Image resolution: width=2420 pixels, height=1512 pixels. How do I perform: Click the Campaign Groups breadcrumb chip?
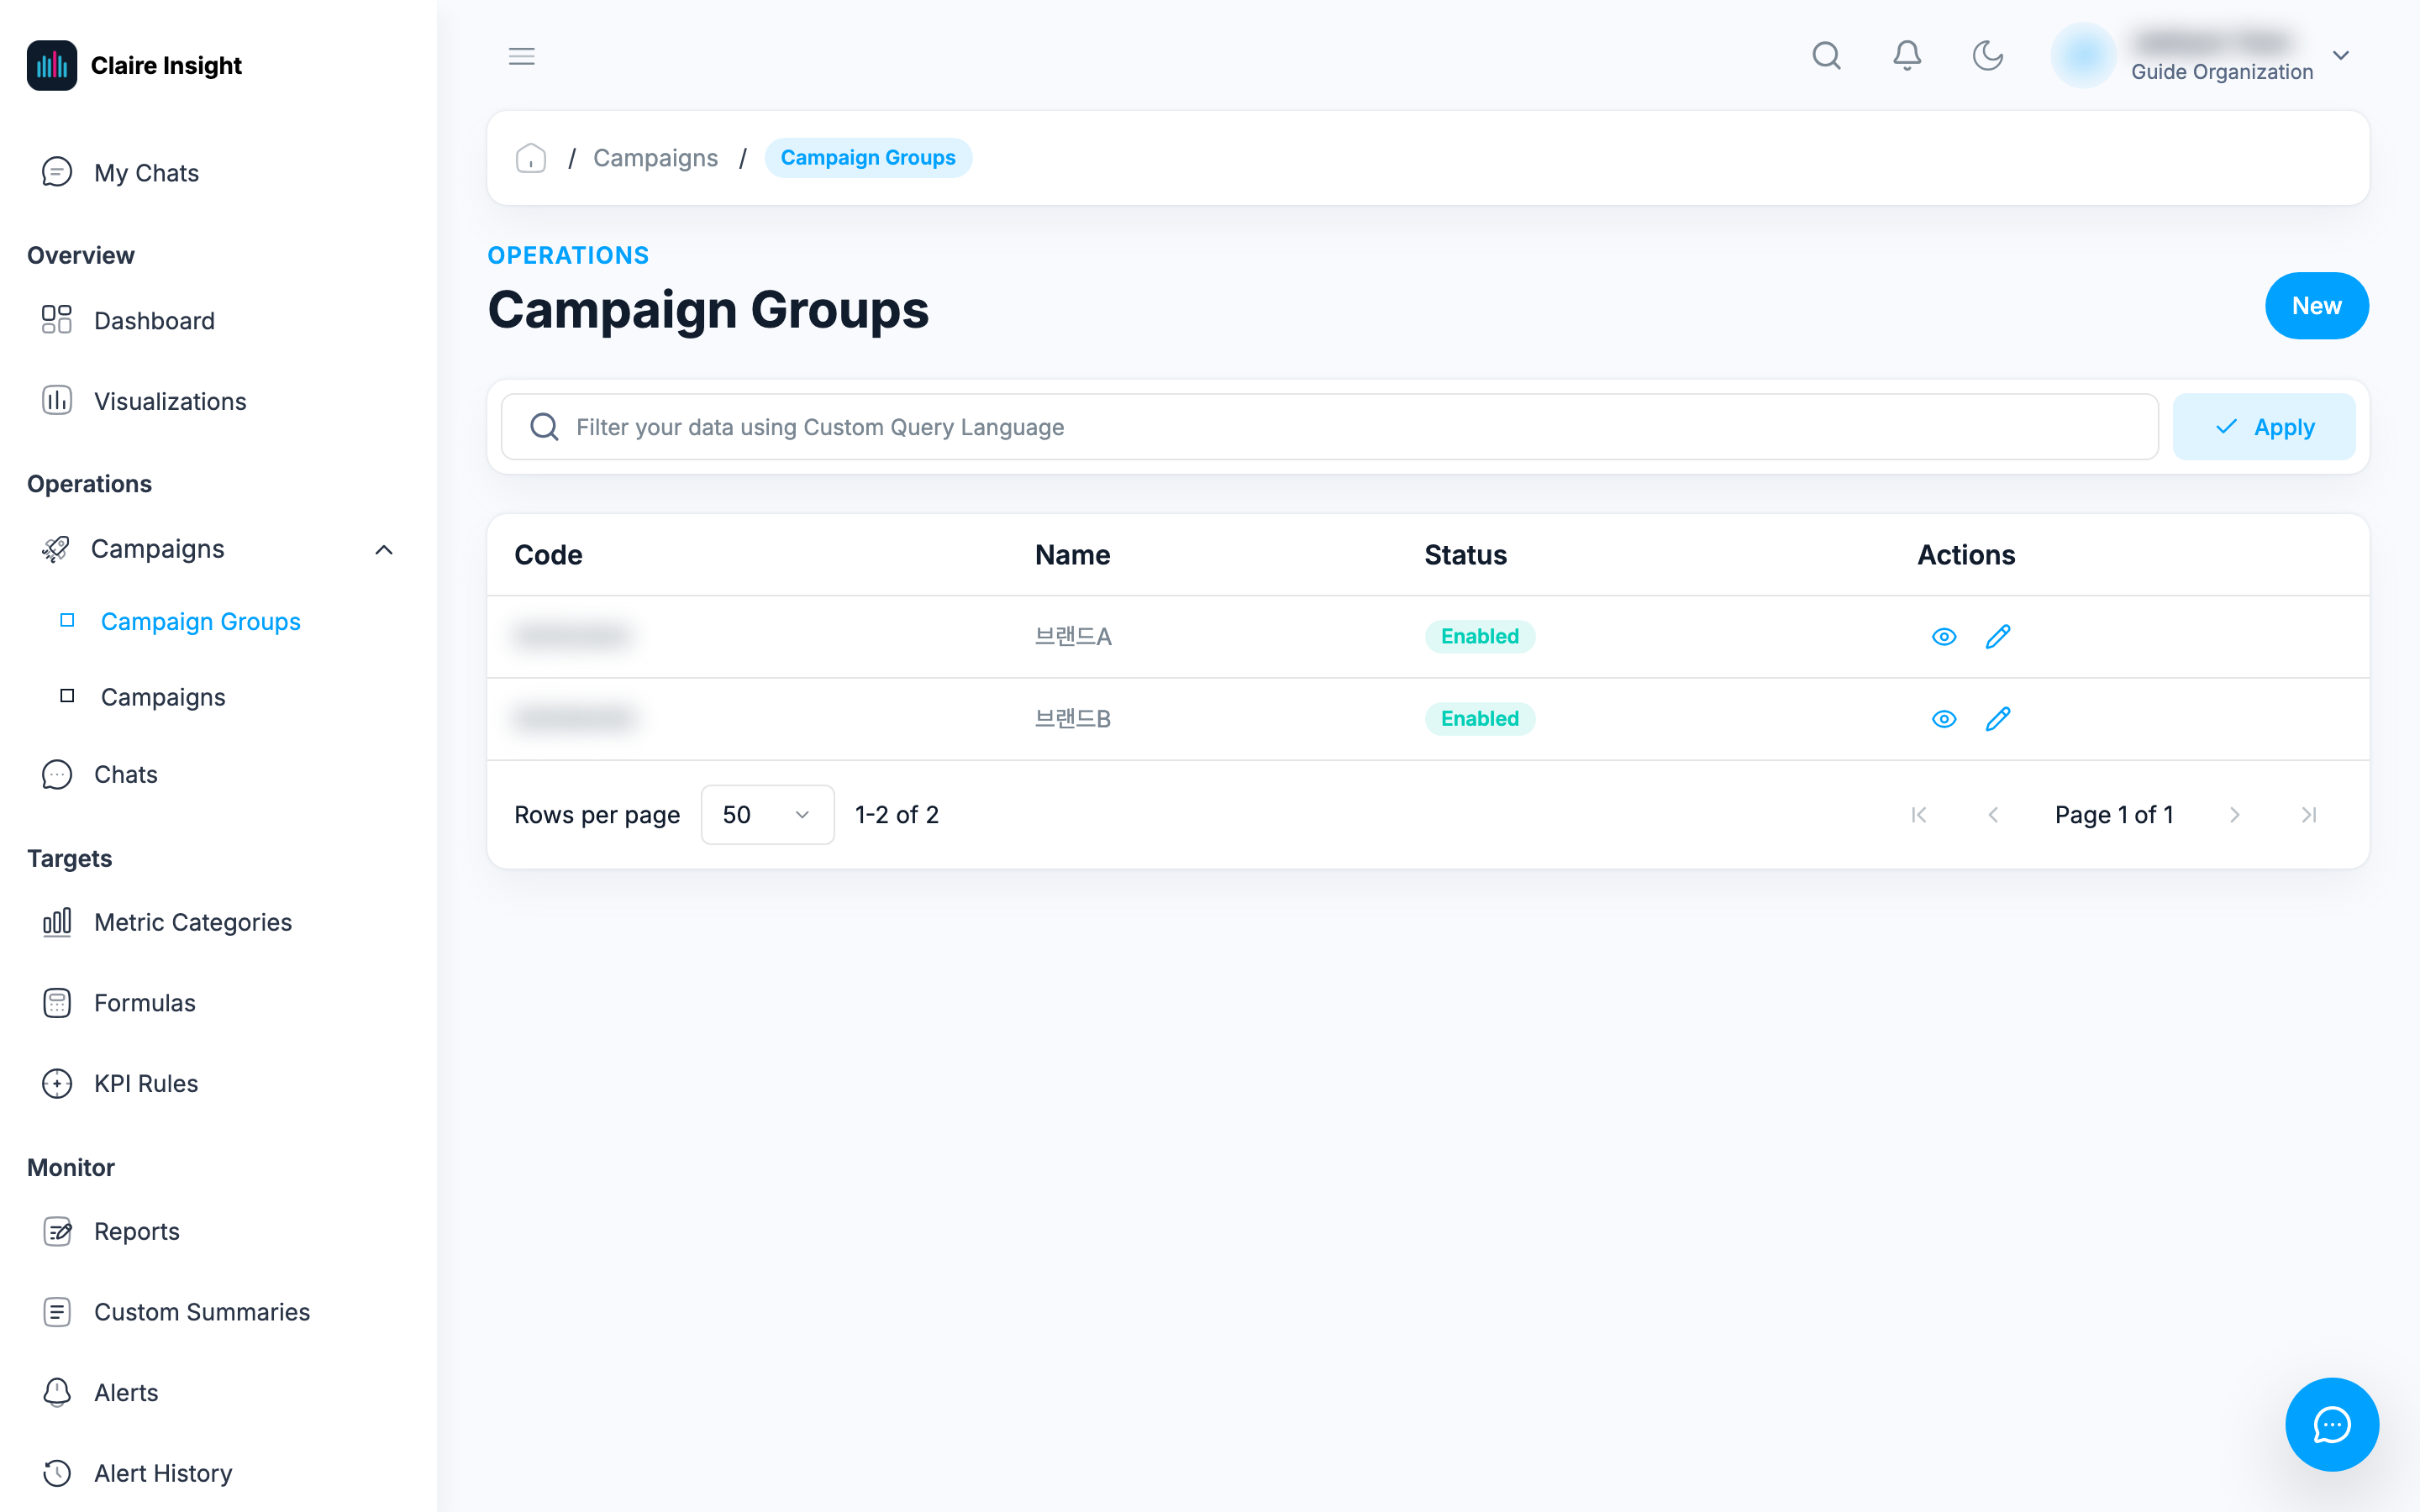(867, 158)
